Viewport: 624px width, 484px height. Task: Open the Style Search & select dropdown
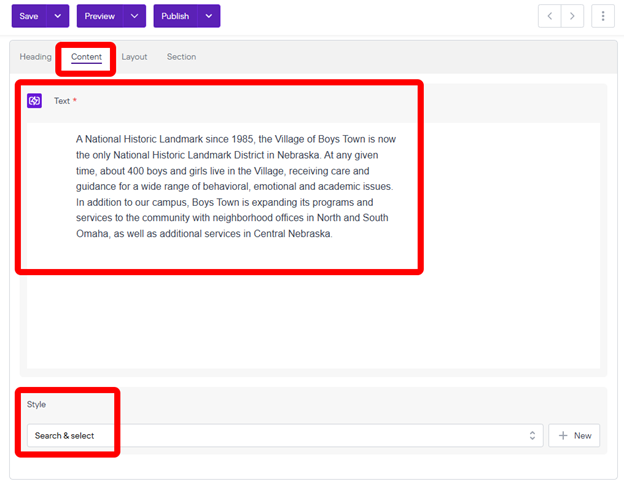coord(285,435)
